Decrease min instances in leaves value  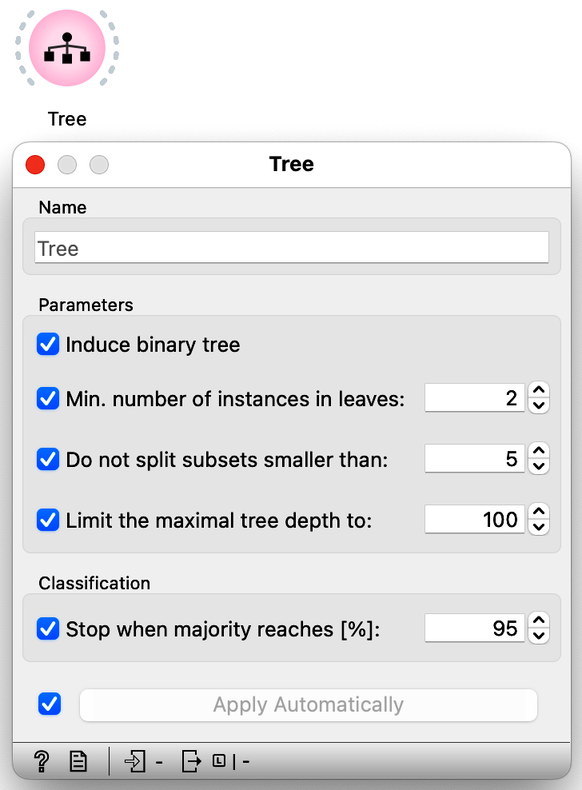539,406
